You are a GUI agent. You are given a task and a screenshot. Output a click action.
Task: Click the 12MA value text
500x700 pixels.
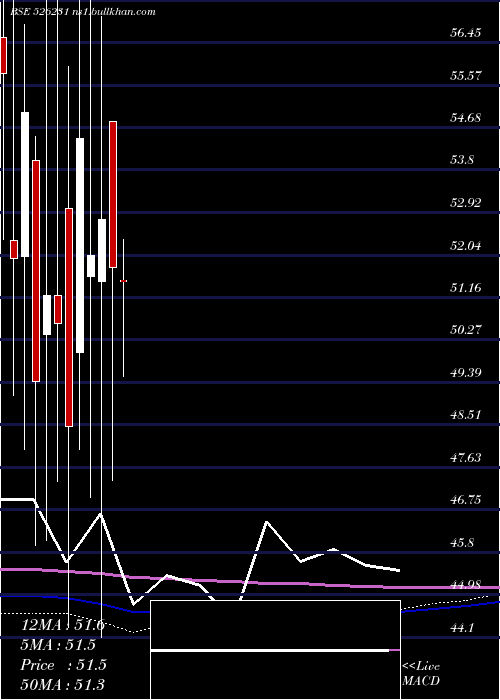[x=63, y=625]
